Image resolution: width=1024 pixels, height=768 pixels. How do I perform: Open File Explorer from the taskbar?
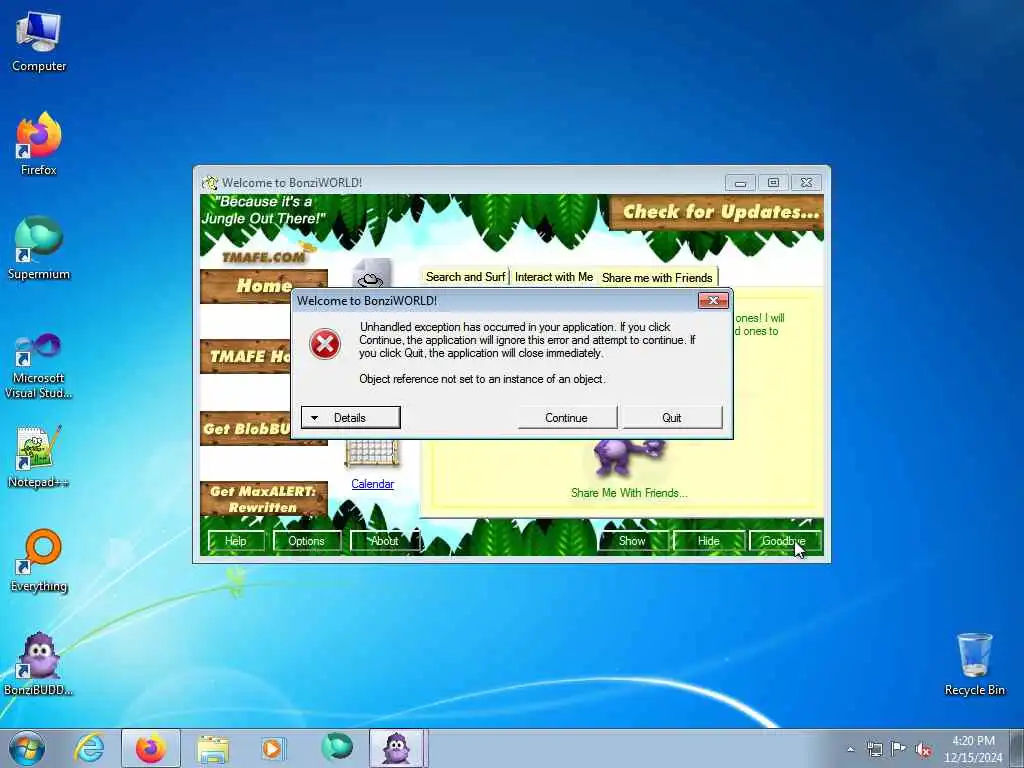(x=213, y=749)
